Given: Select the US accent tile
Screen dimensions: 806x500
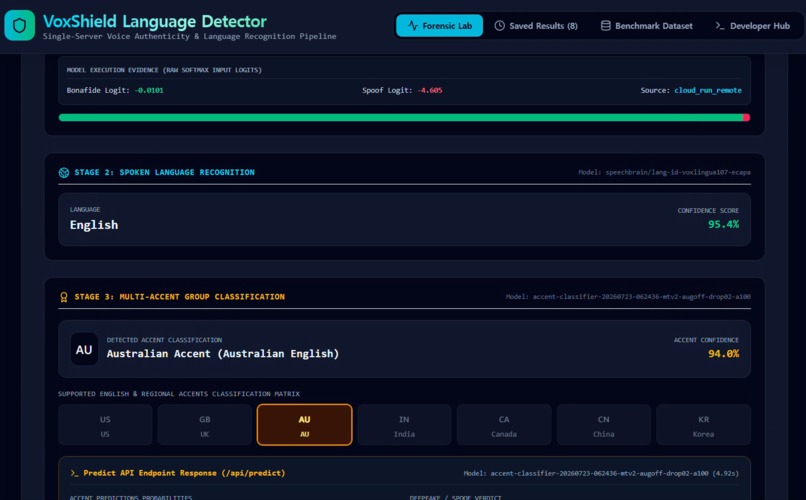Looking at the screenshot, I should [105, 424].
